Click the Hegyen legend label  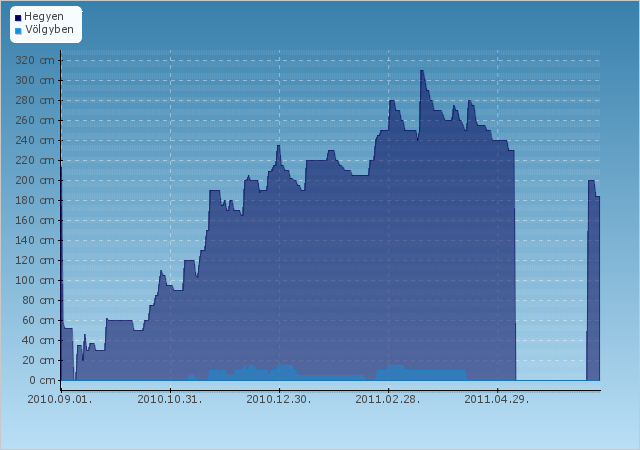(x=44, y=16)
